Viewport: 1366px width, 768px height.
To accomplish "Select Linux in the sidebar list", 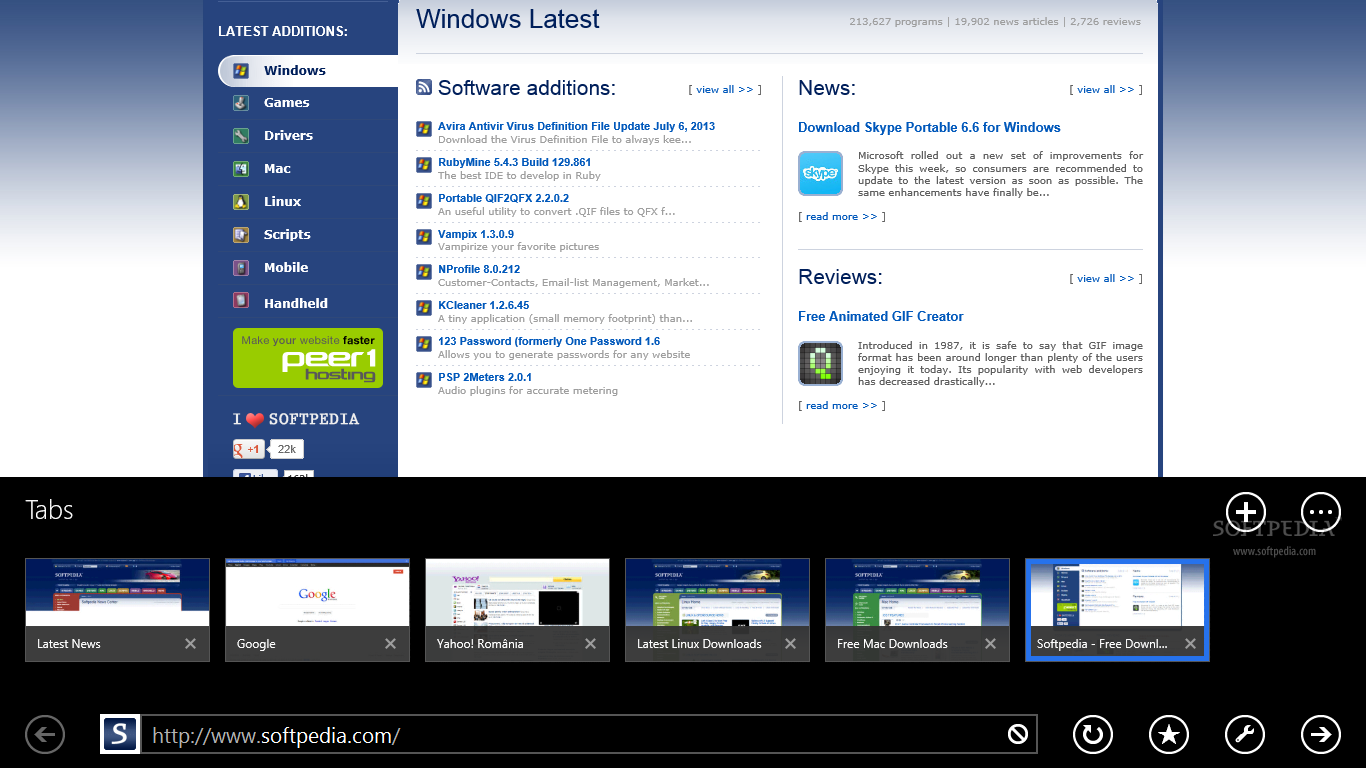I will [x=282, y=201].
